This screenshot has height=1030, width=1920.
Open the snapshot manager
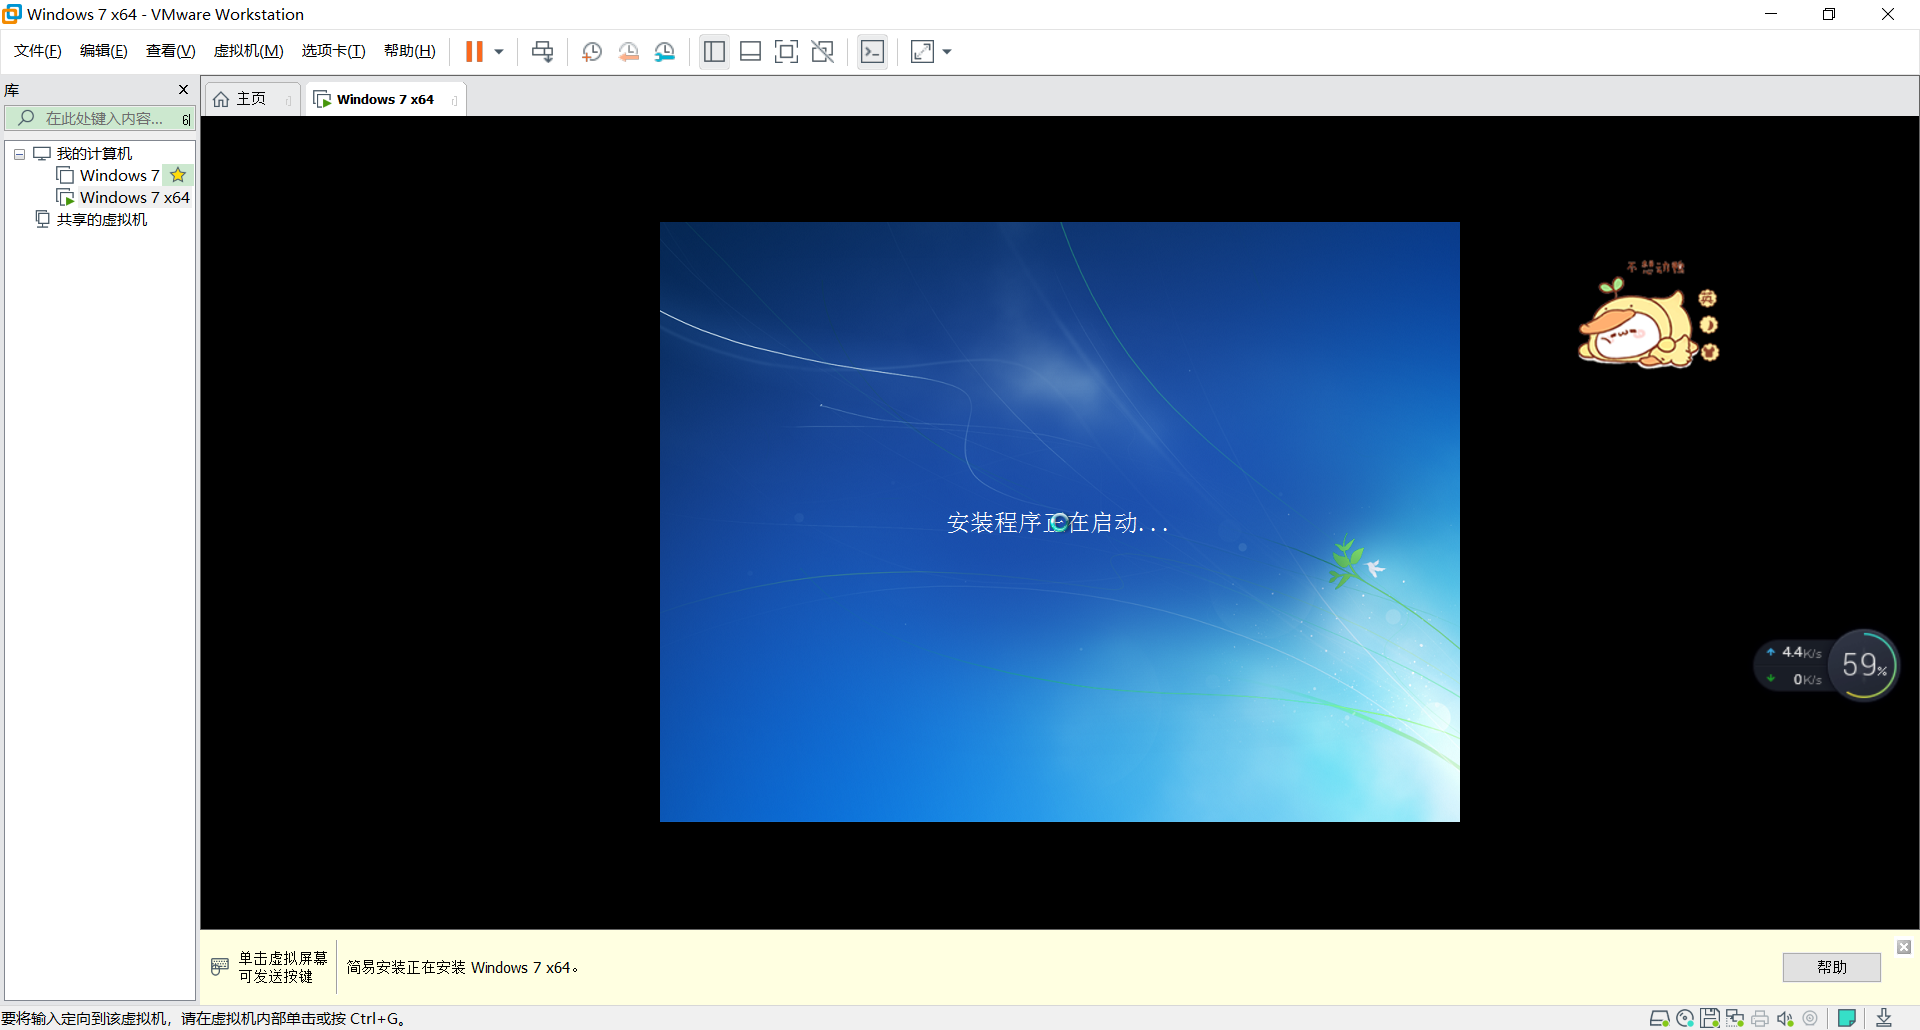[x=665, y=51]
